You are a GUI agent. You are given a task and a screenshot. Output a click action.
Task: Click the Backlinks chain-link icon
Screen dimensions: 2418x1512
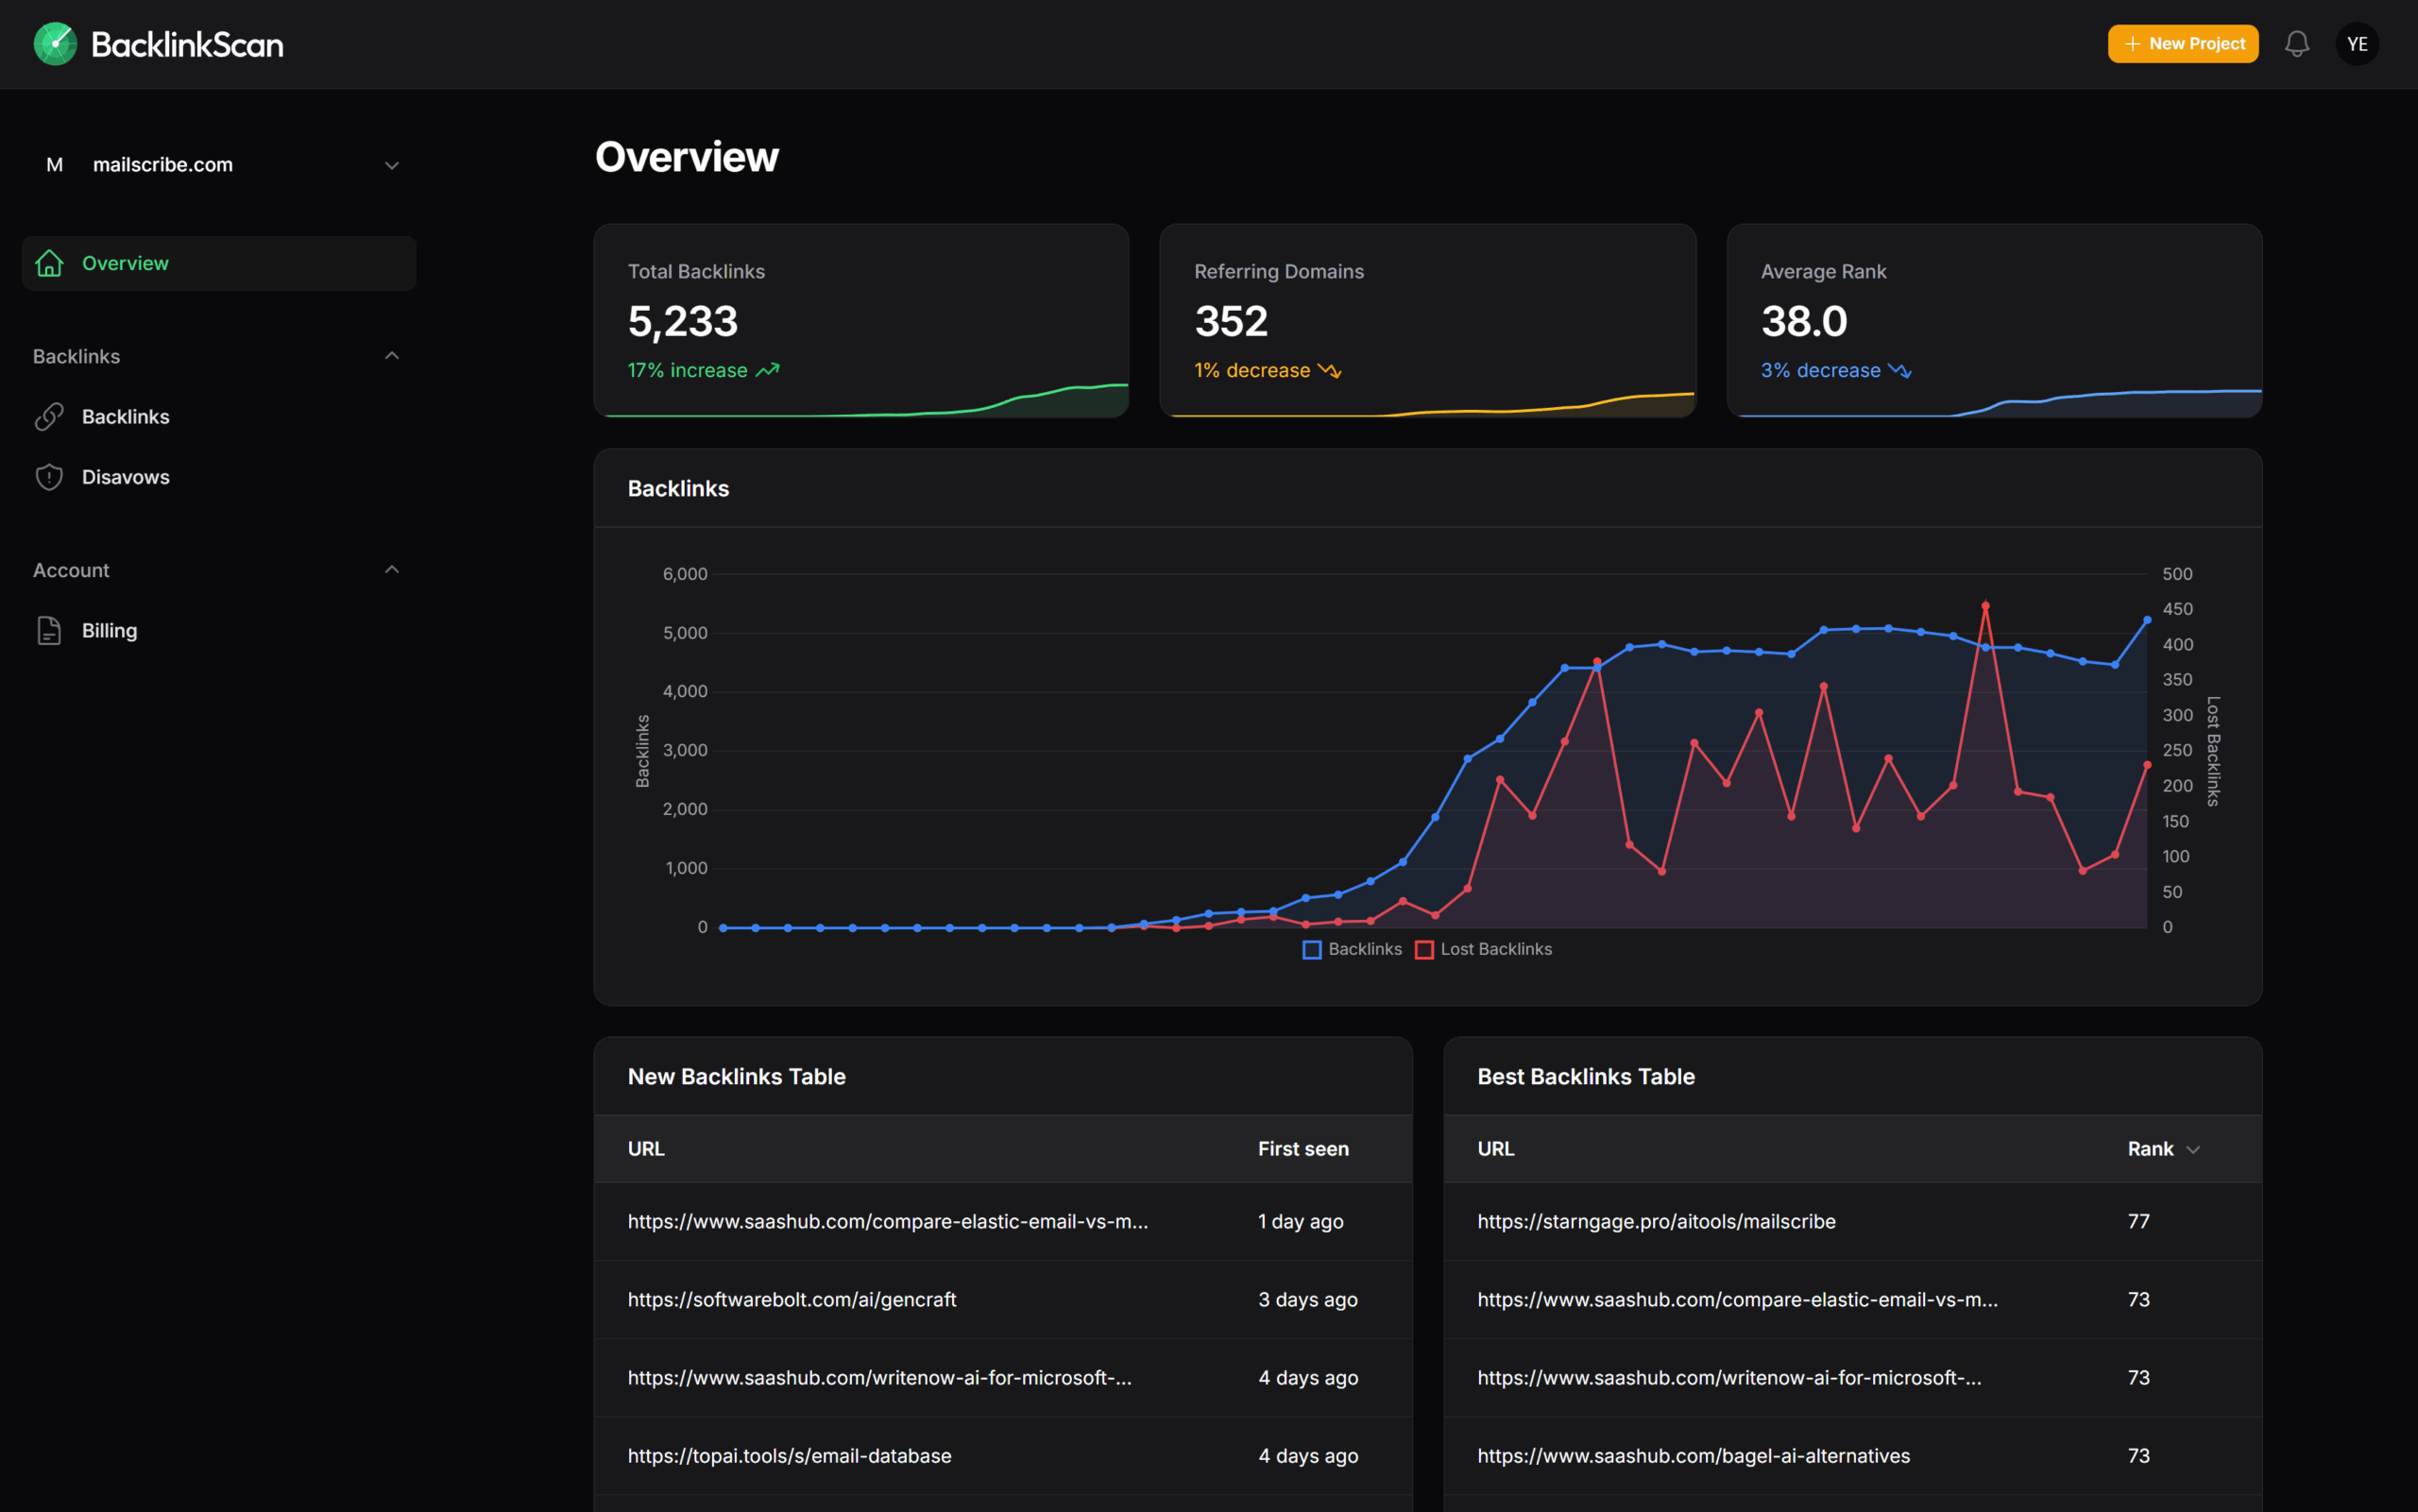click(49, 417)
